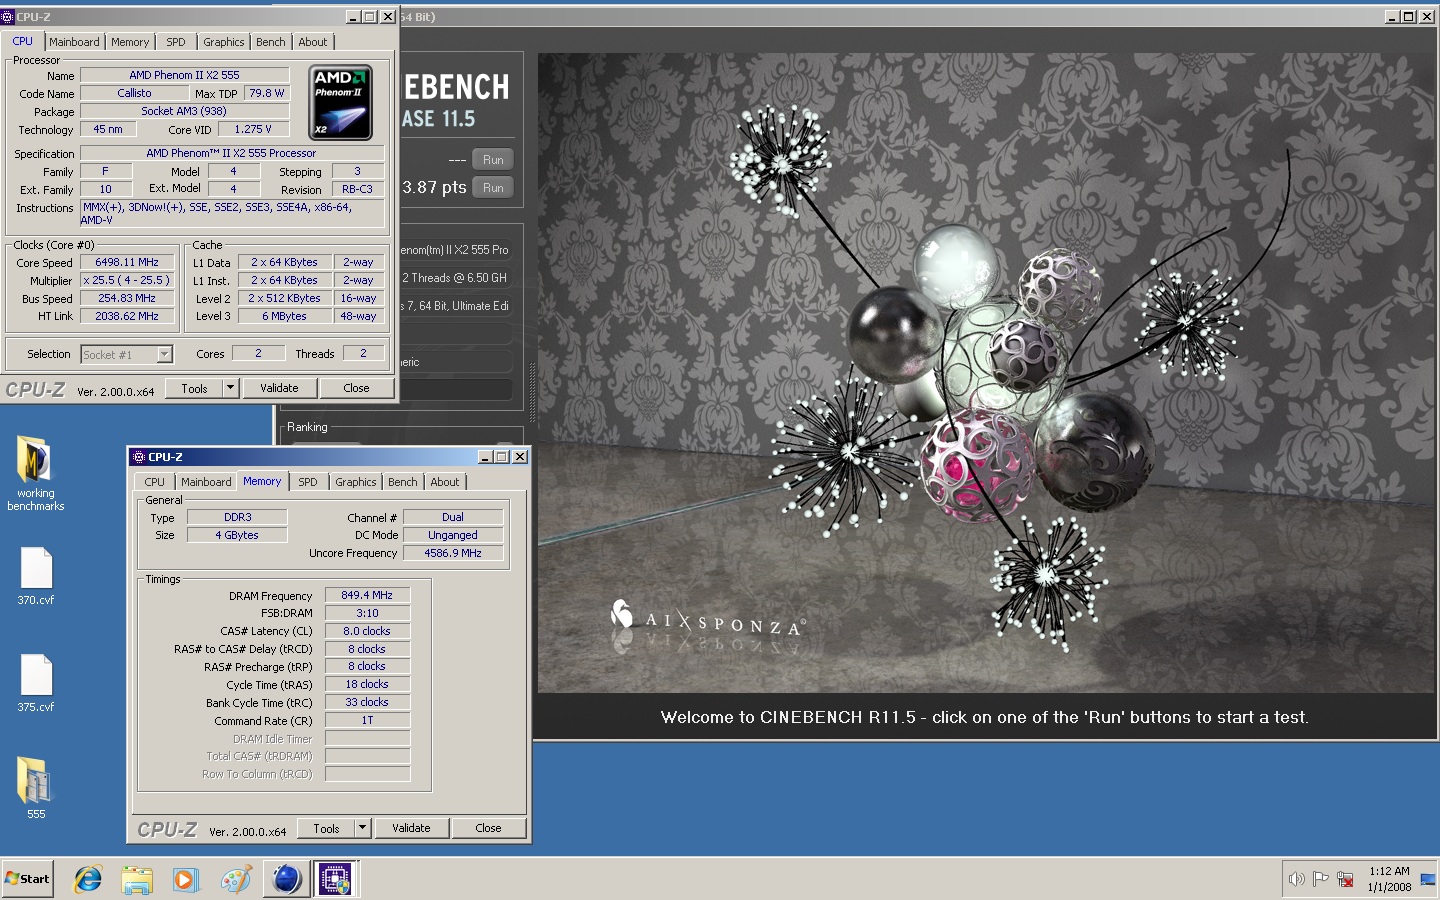Click the Max TDP value 79.8 W

[267, 93]
